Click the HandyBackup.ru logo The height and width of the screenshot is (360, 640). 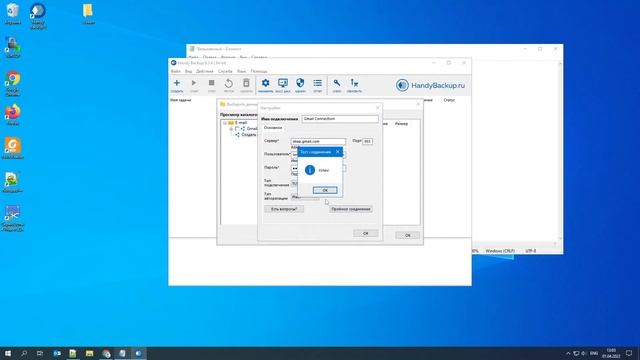(x=430, y=85)
